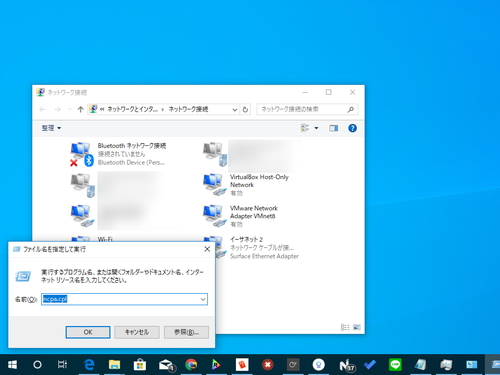Select the VirtualBox Host-Only Network adapter icon
500x375 pixels.
(x=215, y=184)
